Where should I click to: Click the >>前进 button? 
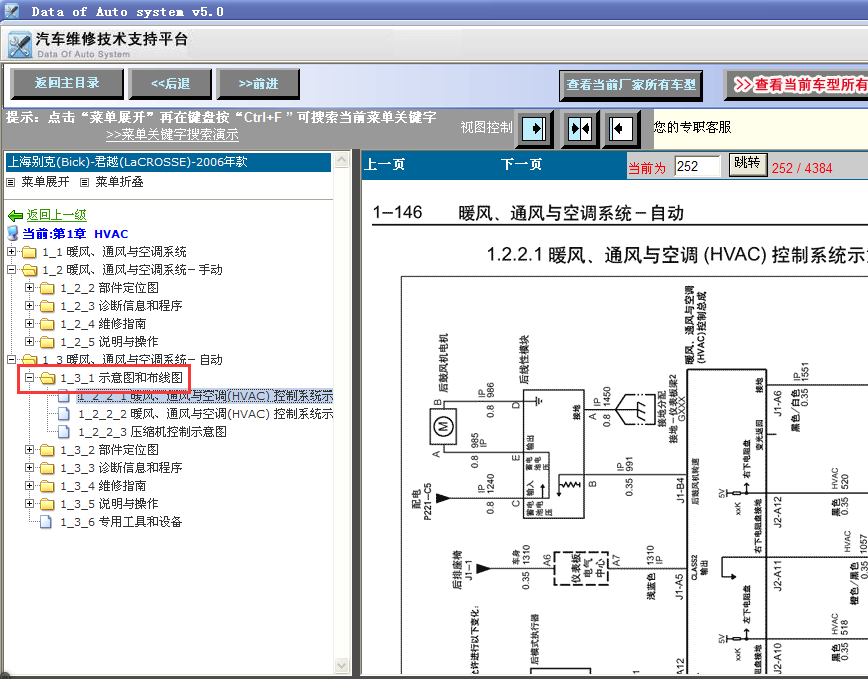click(258, 84)
